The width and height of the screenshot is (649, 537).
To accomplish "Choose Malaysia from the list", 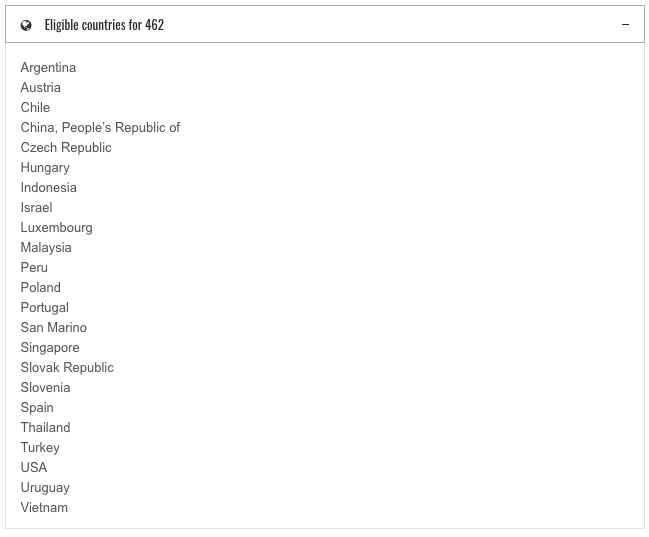I will click(x=46, y=248).
